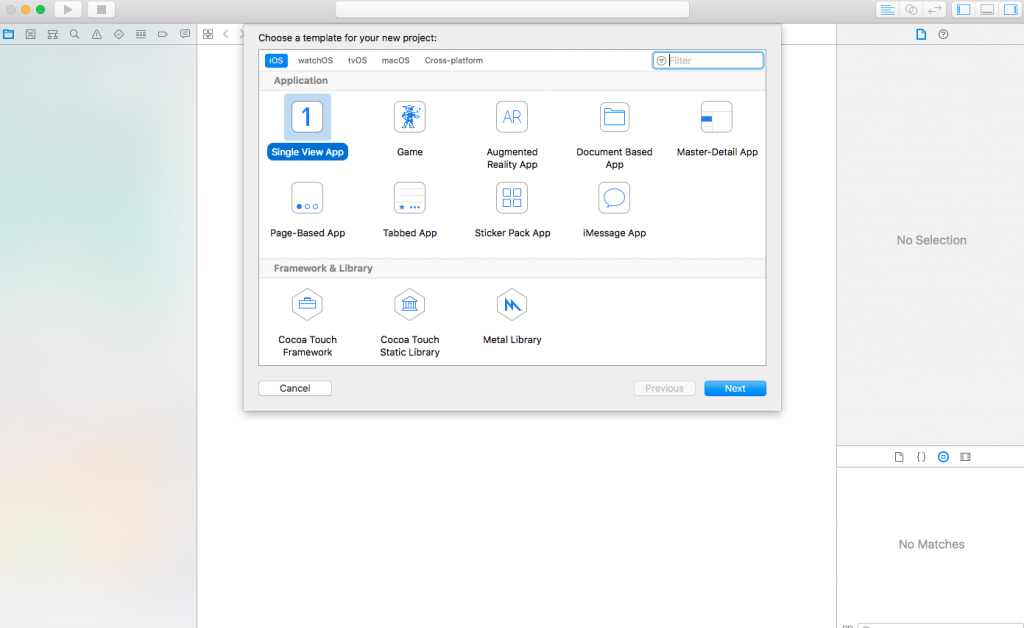Viewport: 1024px width, 628px height.
Task: Open the Find navigator magnifier icon
Action: point(74,34)
